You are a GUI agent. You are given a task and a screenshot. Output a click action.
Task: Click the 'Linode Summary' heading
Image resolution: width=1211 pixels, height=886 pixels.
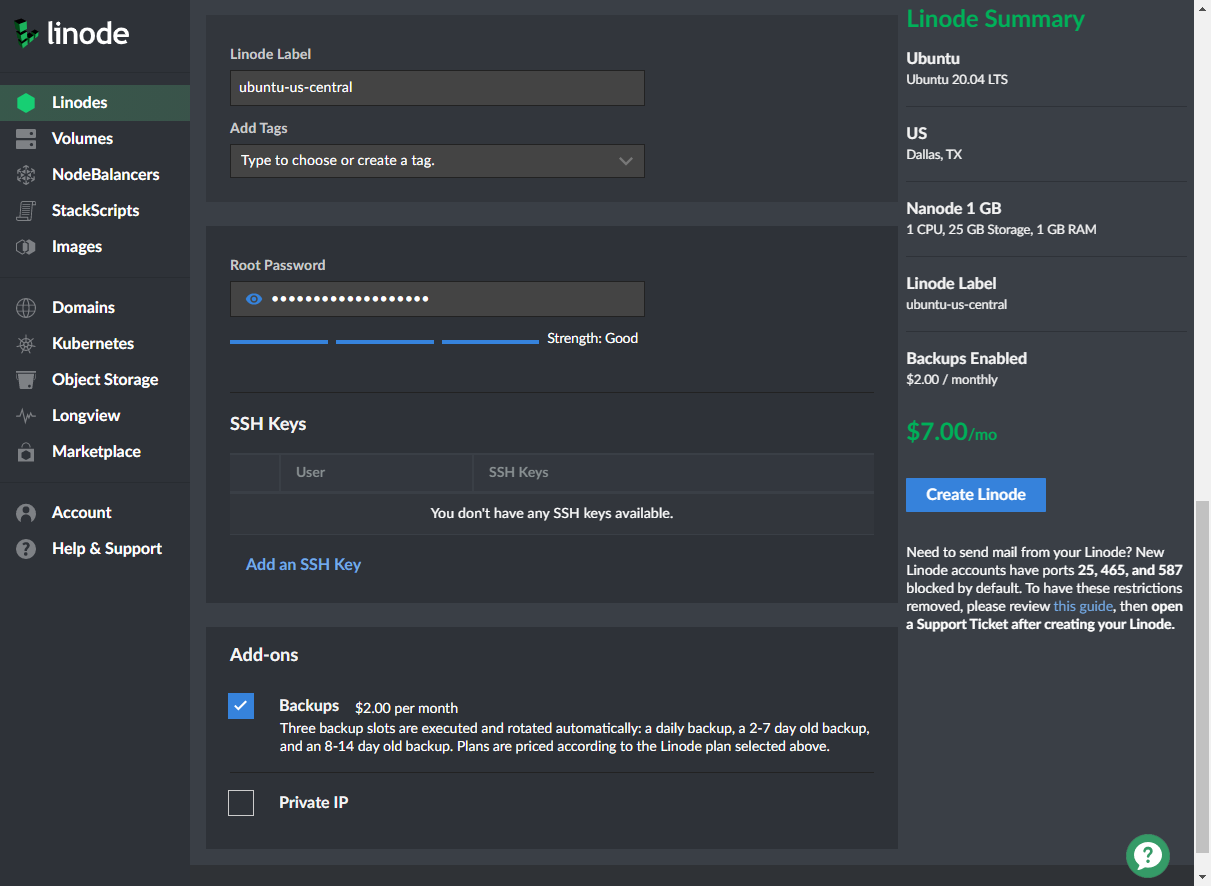(x=995, y=19)
